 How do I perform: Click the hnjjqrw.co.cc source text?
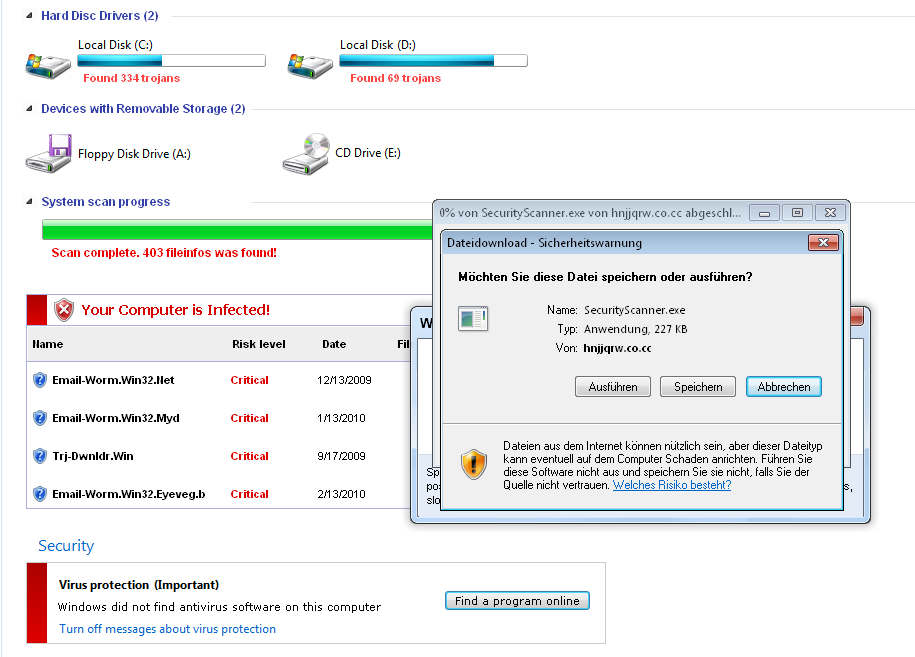click(x=617, y=348)
